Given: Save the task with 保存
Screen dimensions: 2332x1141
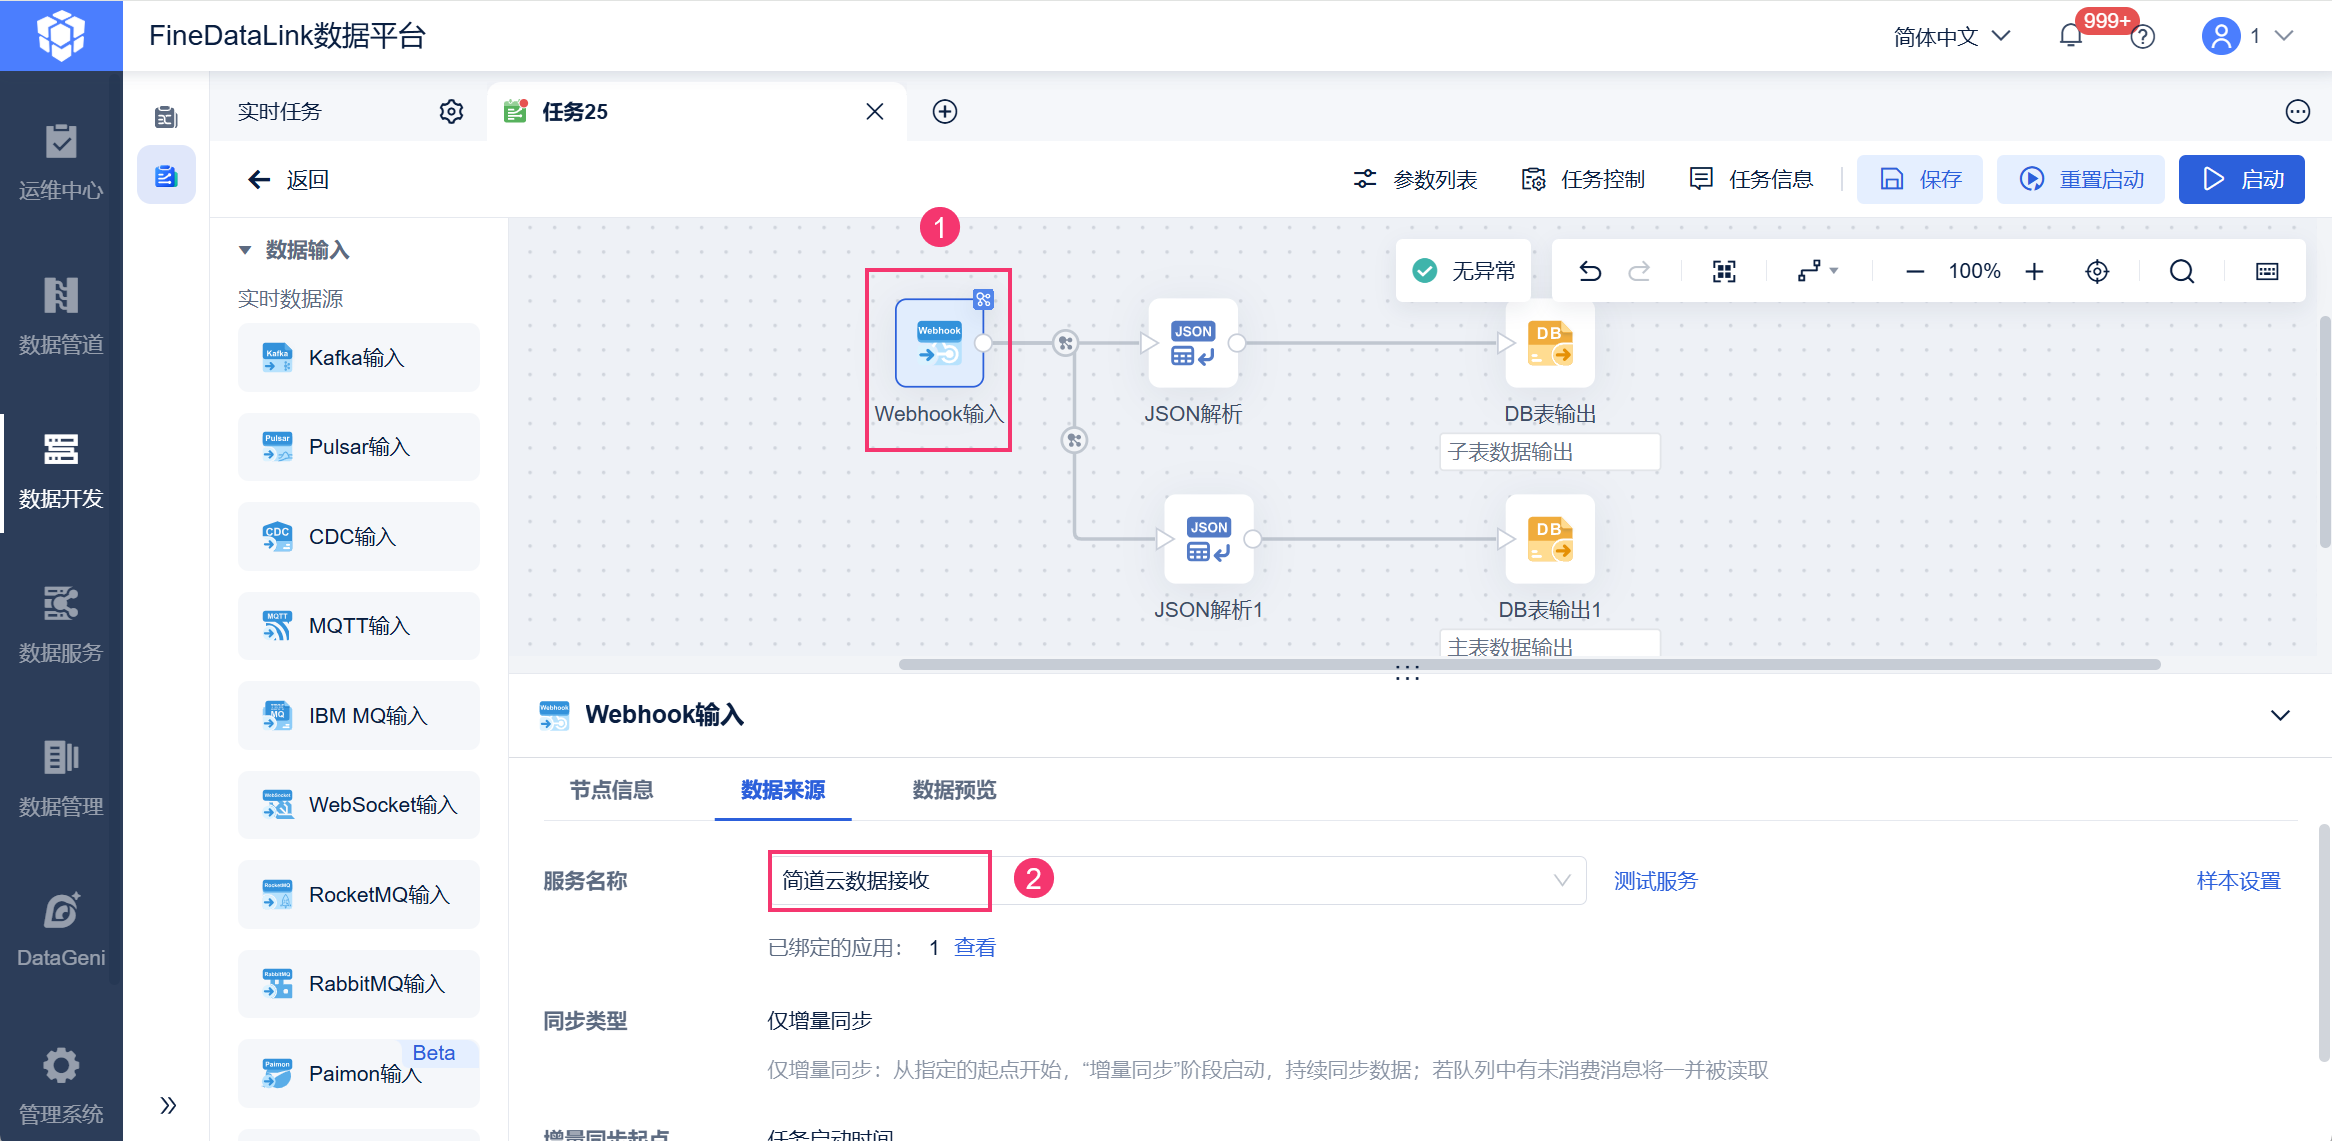Looking at the screenshot, I should pyautogui.click(x=1920, y=179).
